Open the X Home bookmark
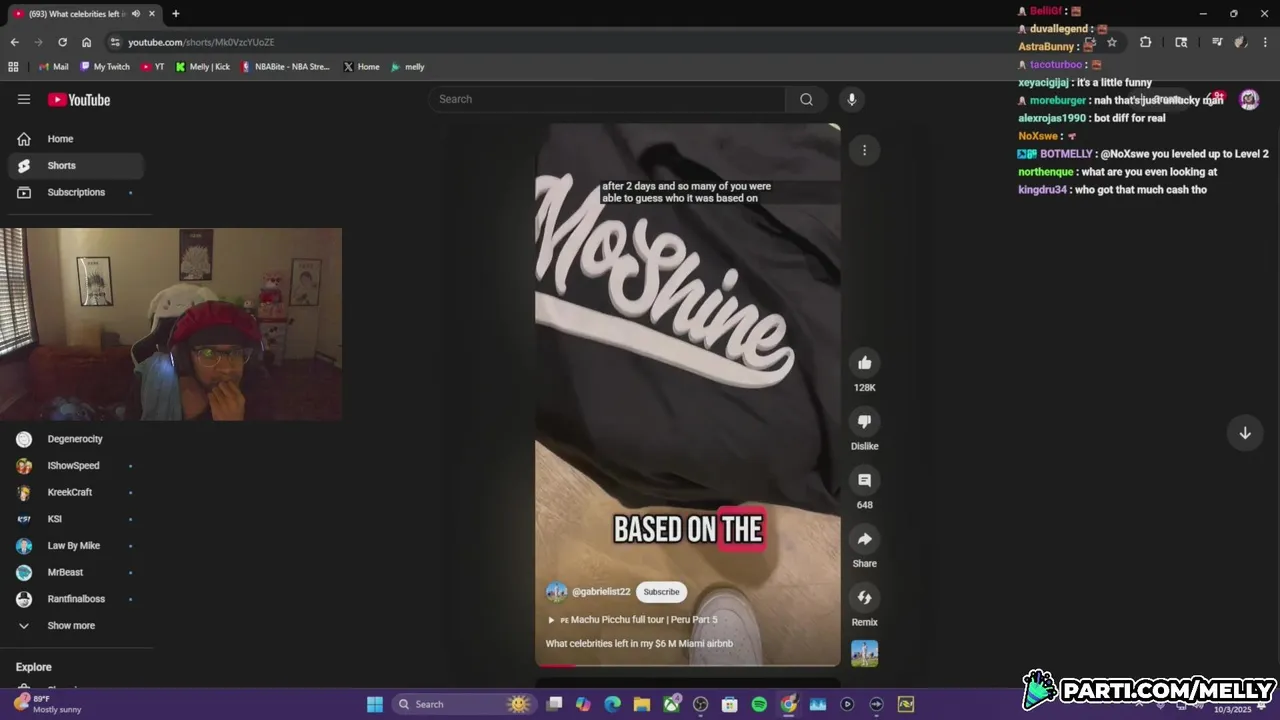The width and height of the screenshot is (1280, 720). 361,67
